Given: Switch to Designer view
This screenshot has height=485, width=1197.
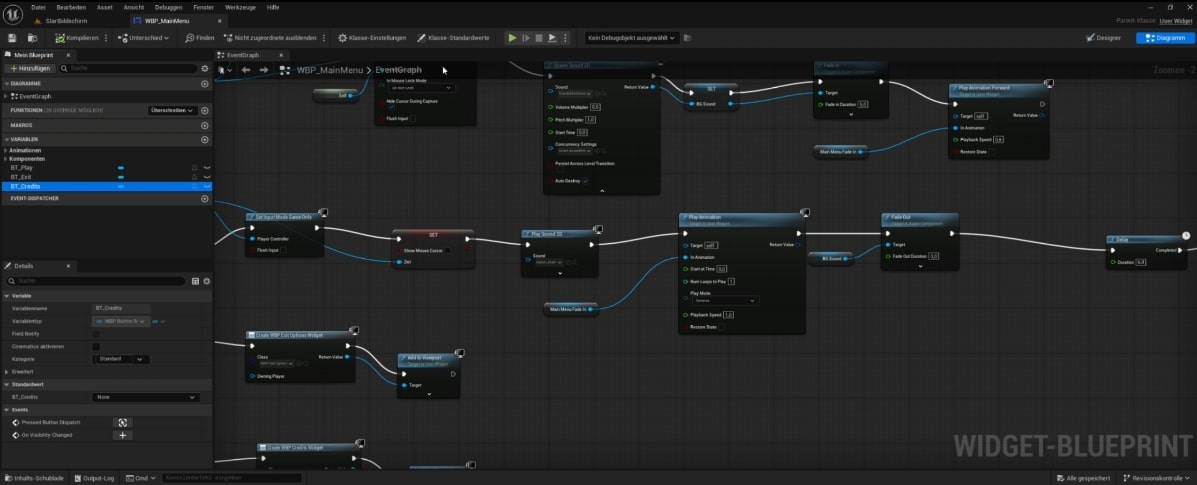Looking at the screenshot, I should point(1102,38).
